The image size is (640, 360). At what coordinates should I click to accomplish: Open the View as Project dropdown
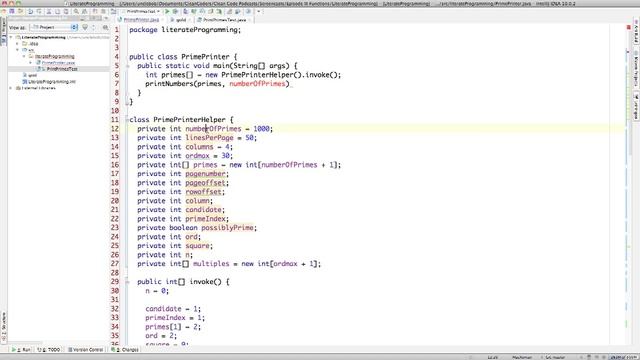tap(54, 27)
